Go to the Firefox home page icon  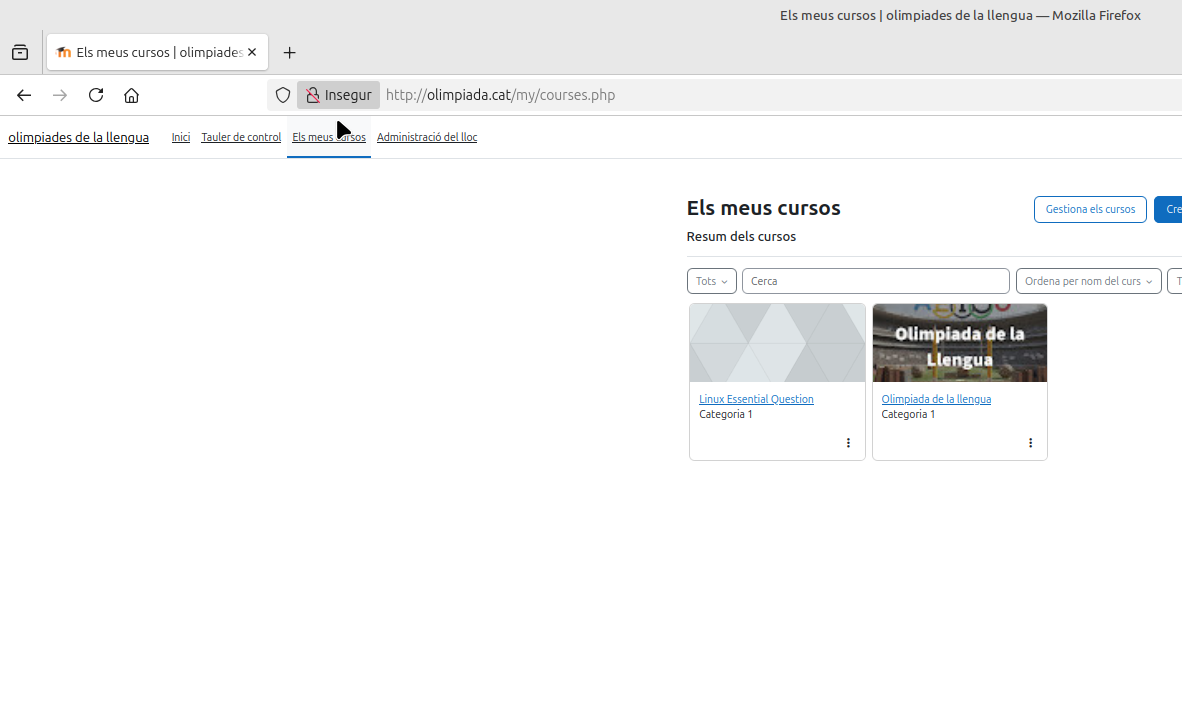click(x=131, y=95)
